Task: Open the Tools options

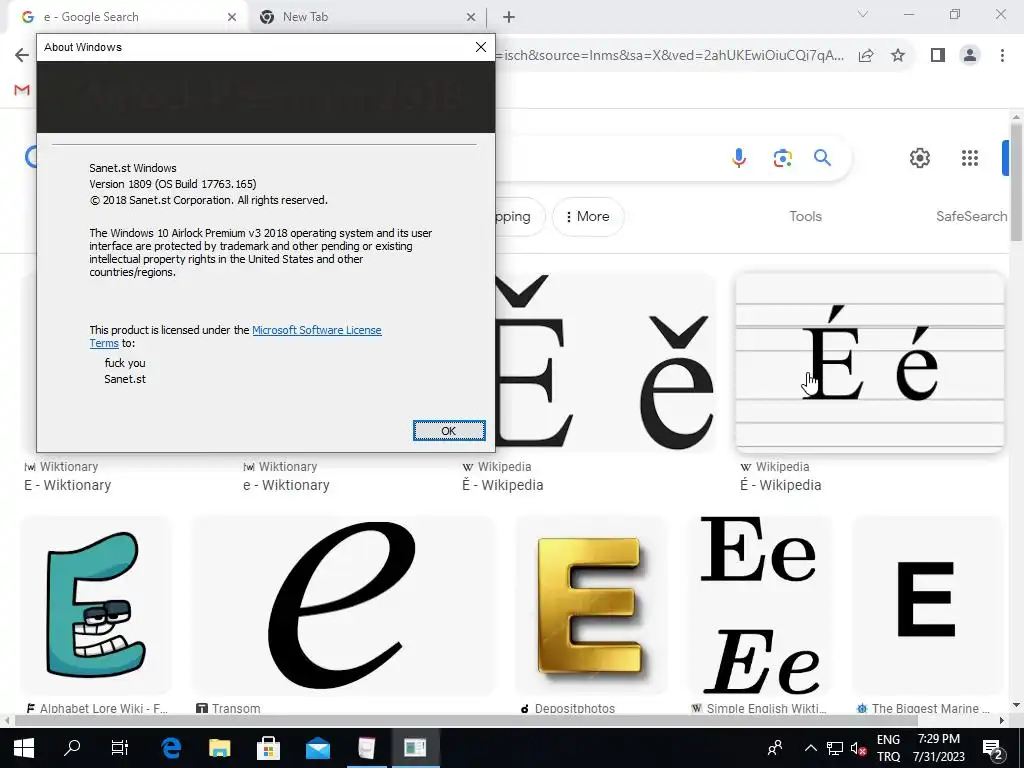Action: tap(805, 216)
